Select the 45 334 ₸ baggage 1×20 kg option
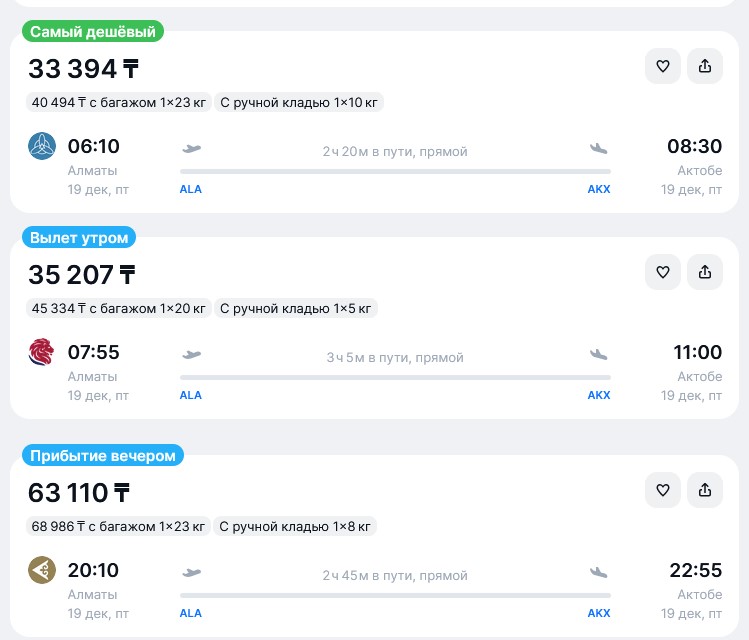The height and width of the screenshot is (640, 749). pyautogui.click(x=119, y=308)
